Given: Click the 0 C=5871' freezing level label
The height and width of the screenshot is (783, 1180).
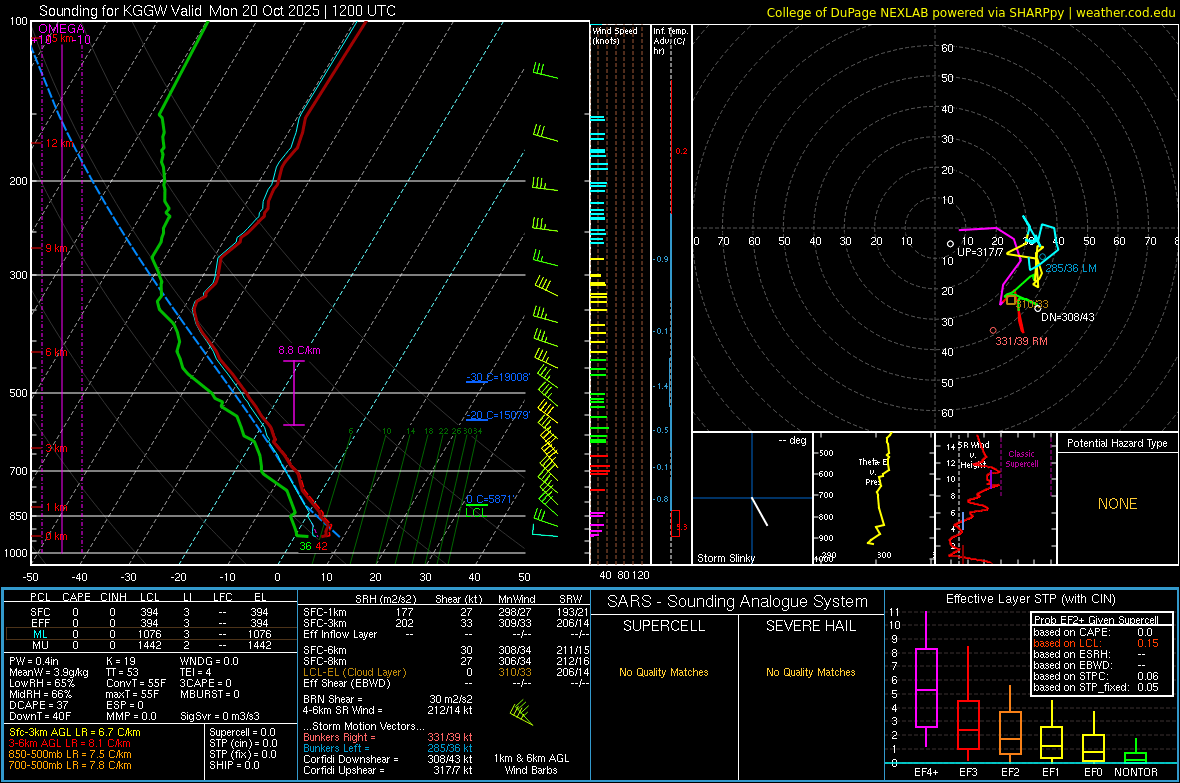Looking at the screenshot, I should 490,499.
